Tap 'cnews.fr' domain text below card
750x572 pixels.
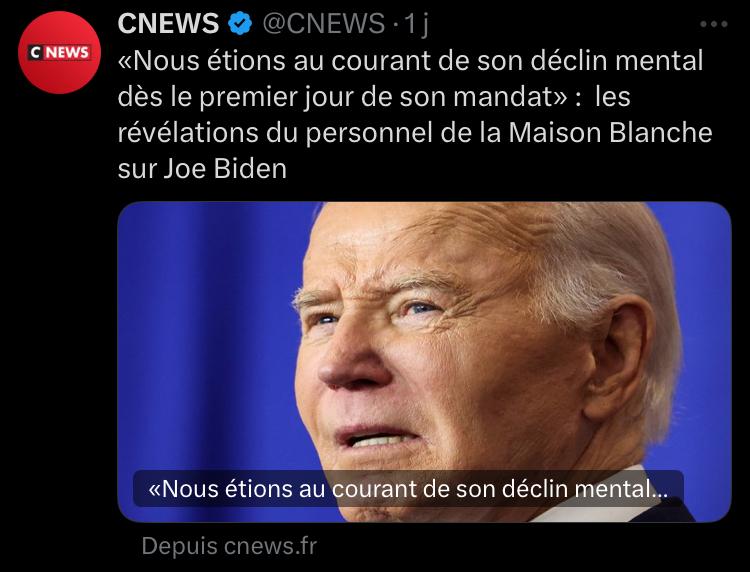click(270, 546)
